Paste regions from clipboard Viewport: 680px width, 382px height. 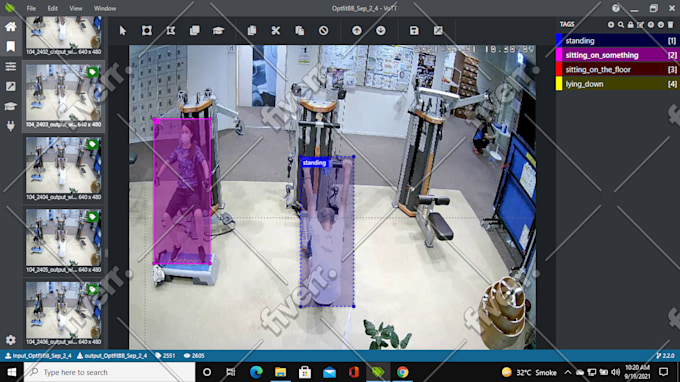point(299,30)
